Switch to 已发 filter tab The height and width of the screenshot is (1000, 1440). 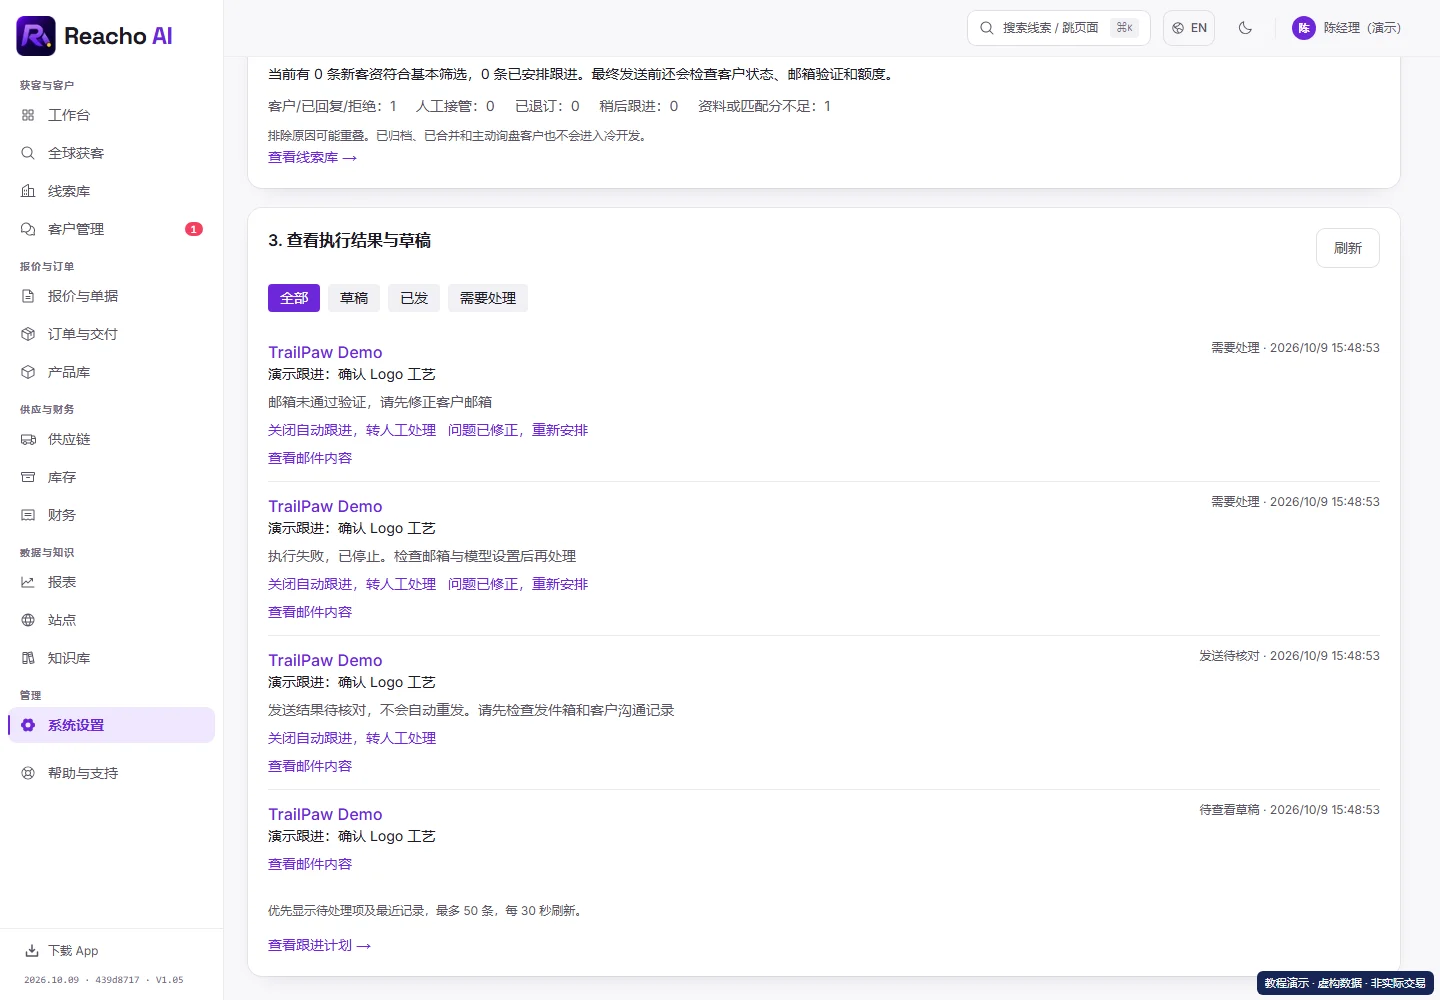(414, 298)
